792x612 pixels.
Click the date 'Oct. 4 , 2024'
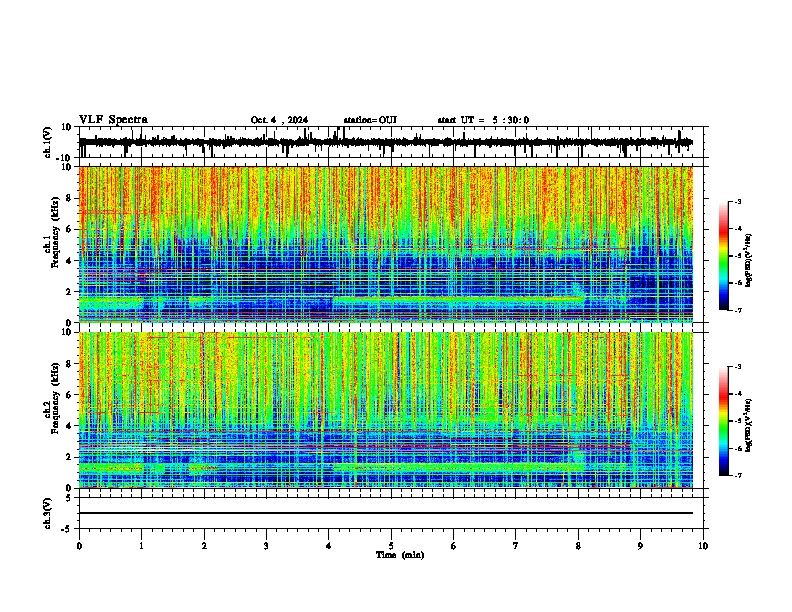tap(279, 120)
